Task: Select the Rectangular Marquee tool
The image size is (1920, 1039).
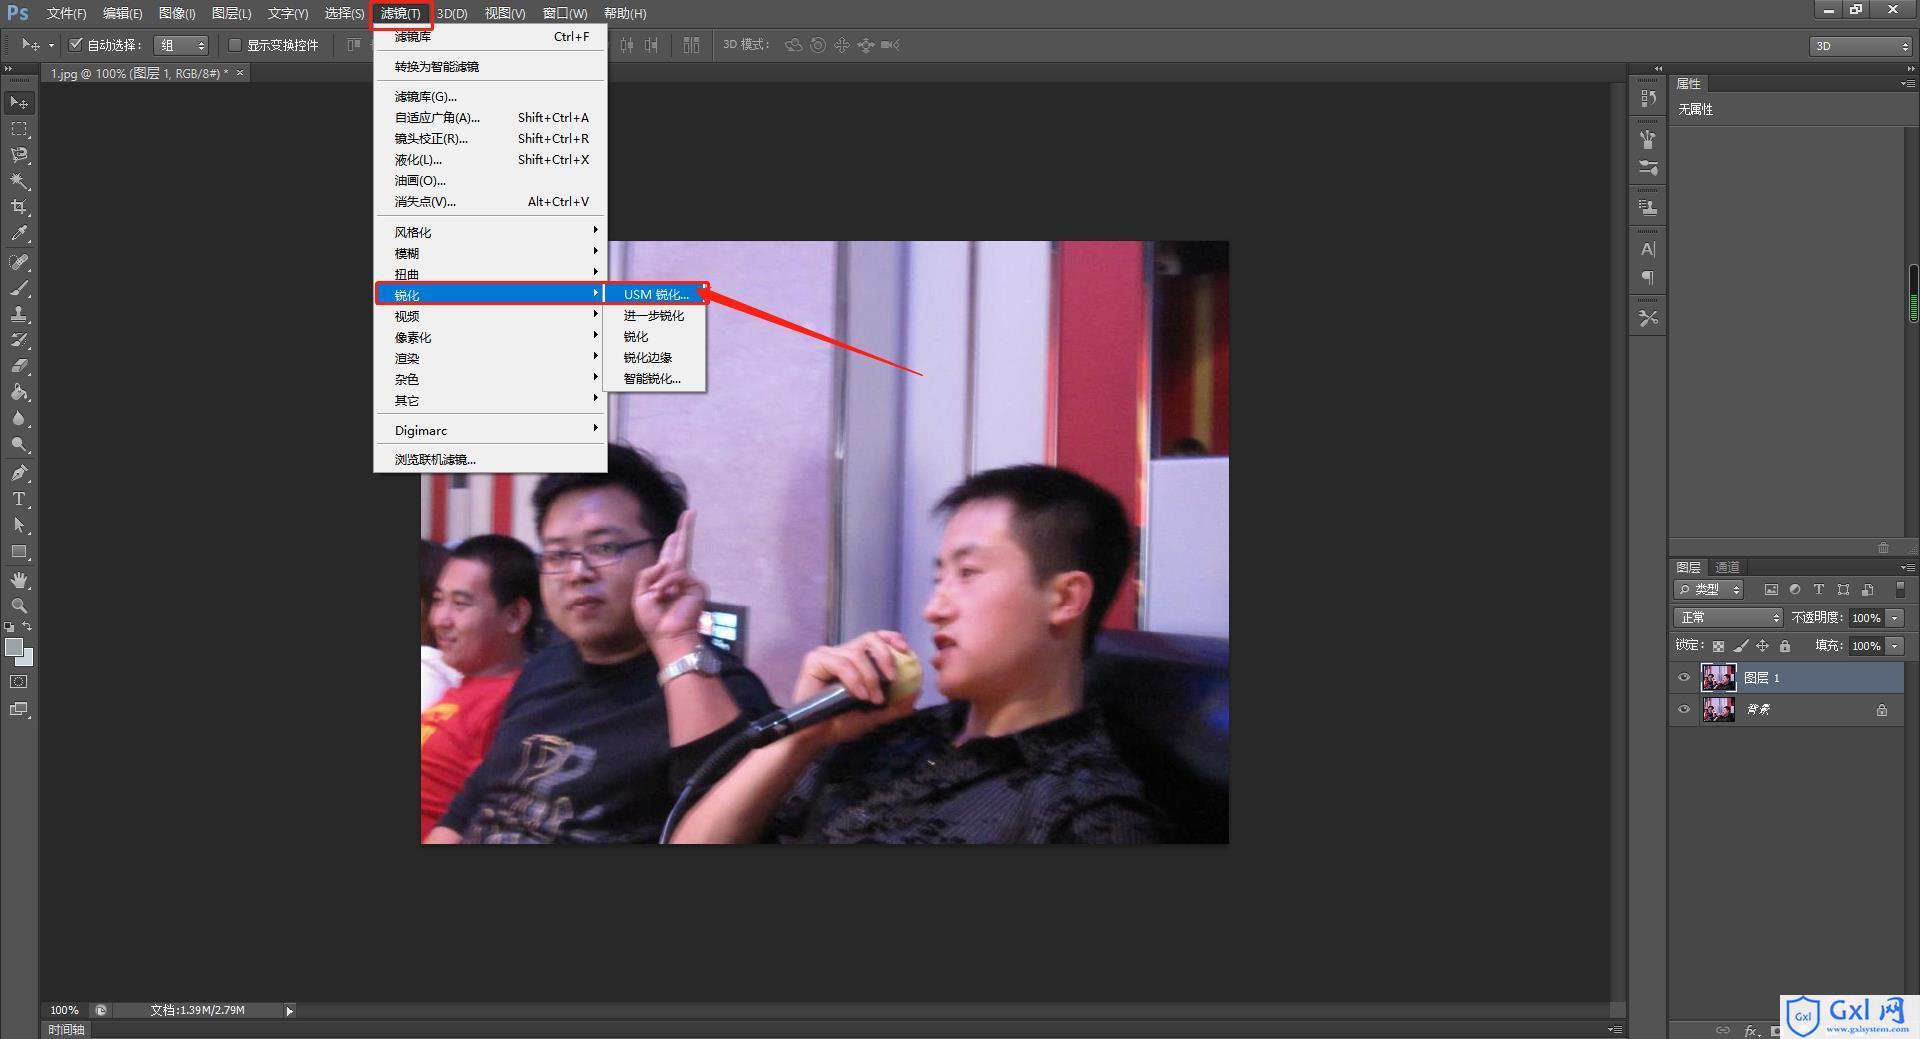Action: click(x=19, y=129)
